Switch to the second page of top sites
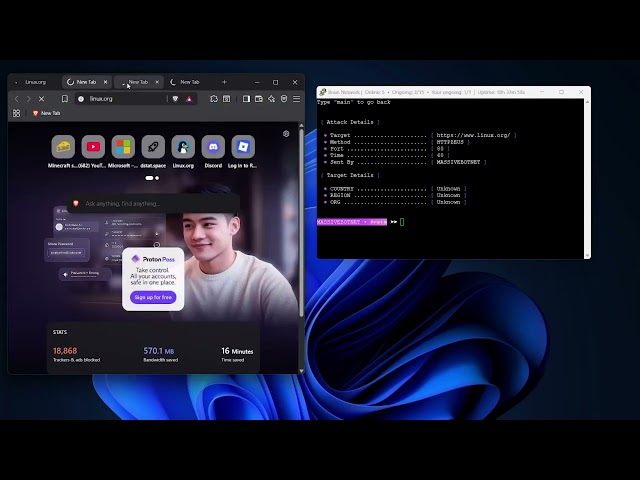The height and width of the screenshot is (480, 640). (x=157, y=178)
